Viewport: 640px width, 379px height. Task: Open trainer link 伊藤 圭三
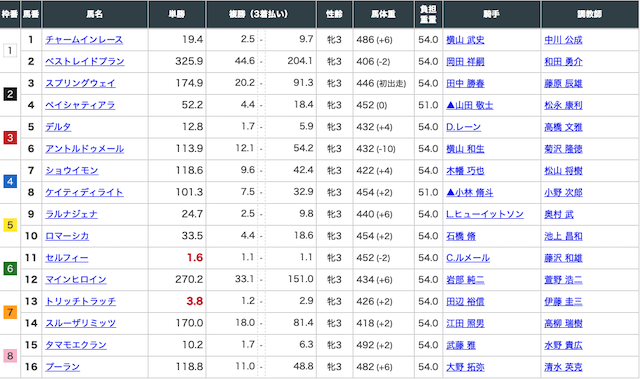coord(563,301)
